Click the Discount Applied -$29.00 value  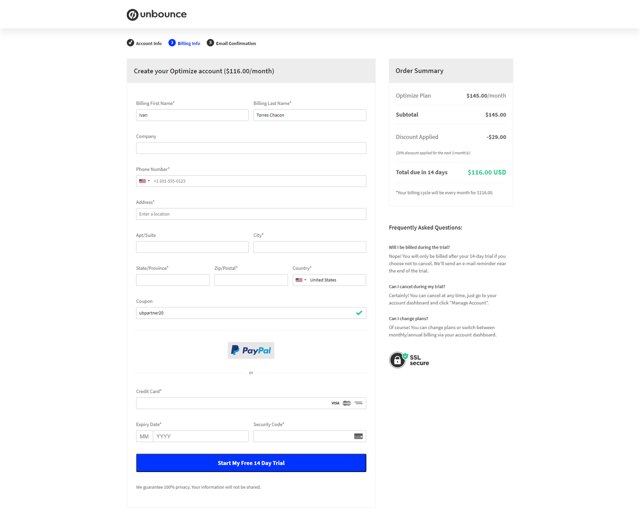coord(496,137)
